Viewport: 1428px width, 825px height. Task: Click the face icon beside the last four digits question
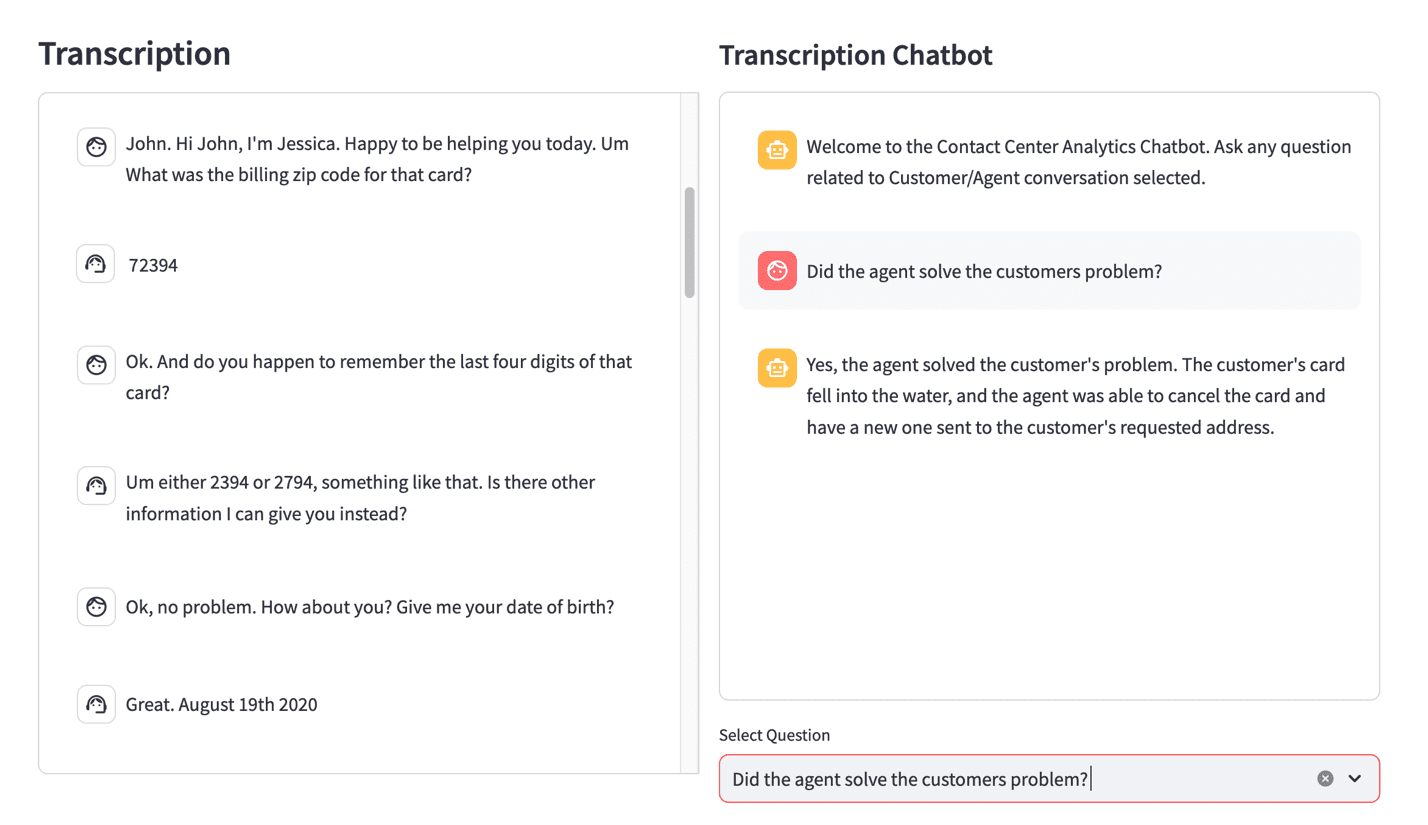pyautogui.click(x=96, y=364)
